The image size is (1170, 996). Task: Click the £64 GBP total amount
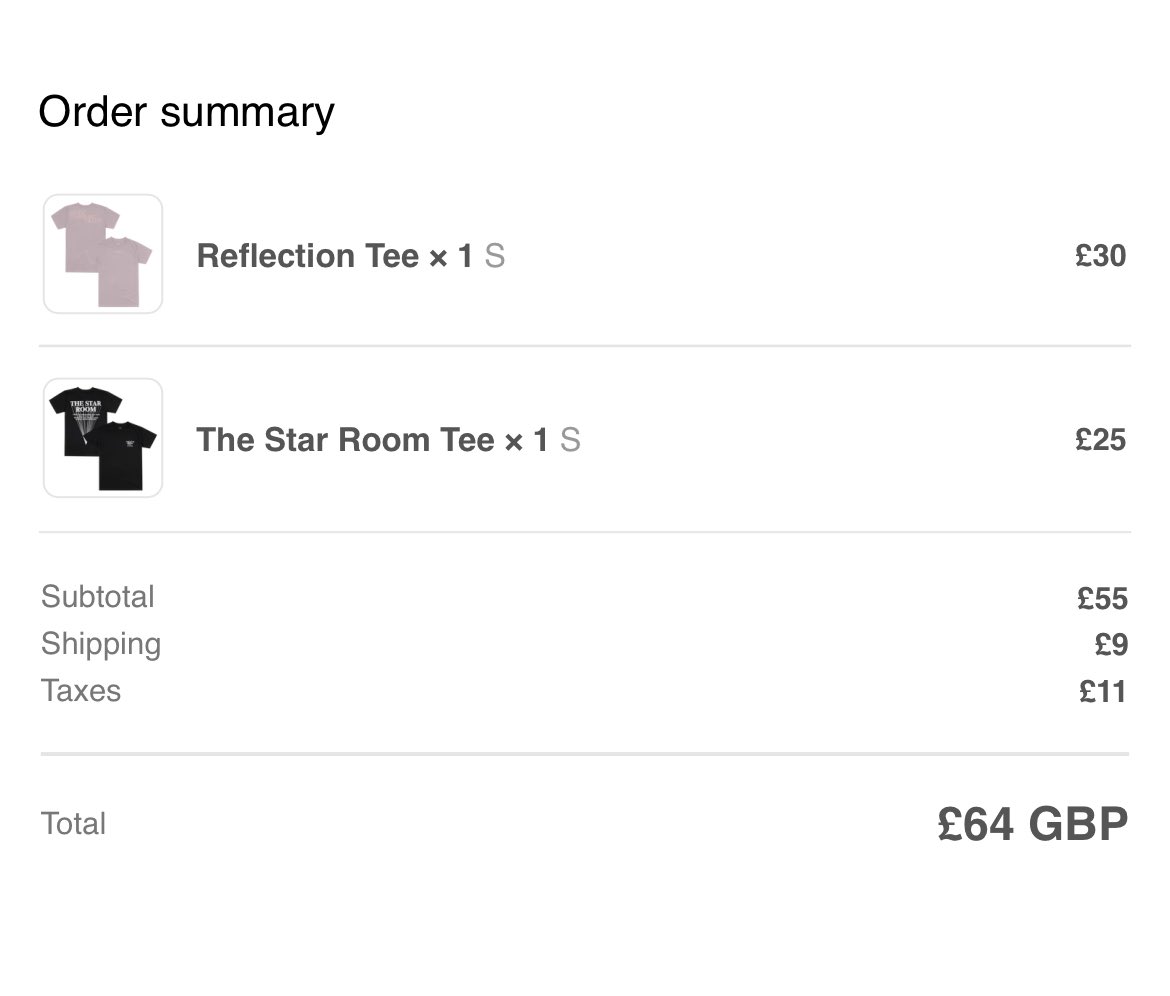click(x=1033, y=824)
